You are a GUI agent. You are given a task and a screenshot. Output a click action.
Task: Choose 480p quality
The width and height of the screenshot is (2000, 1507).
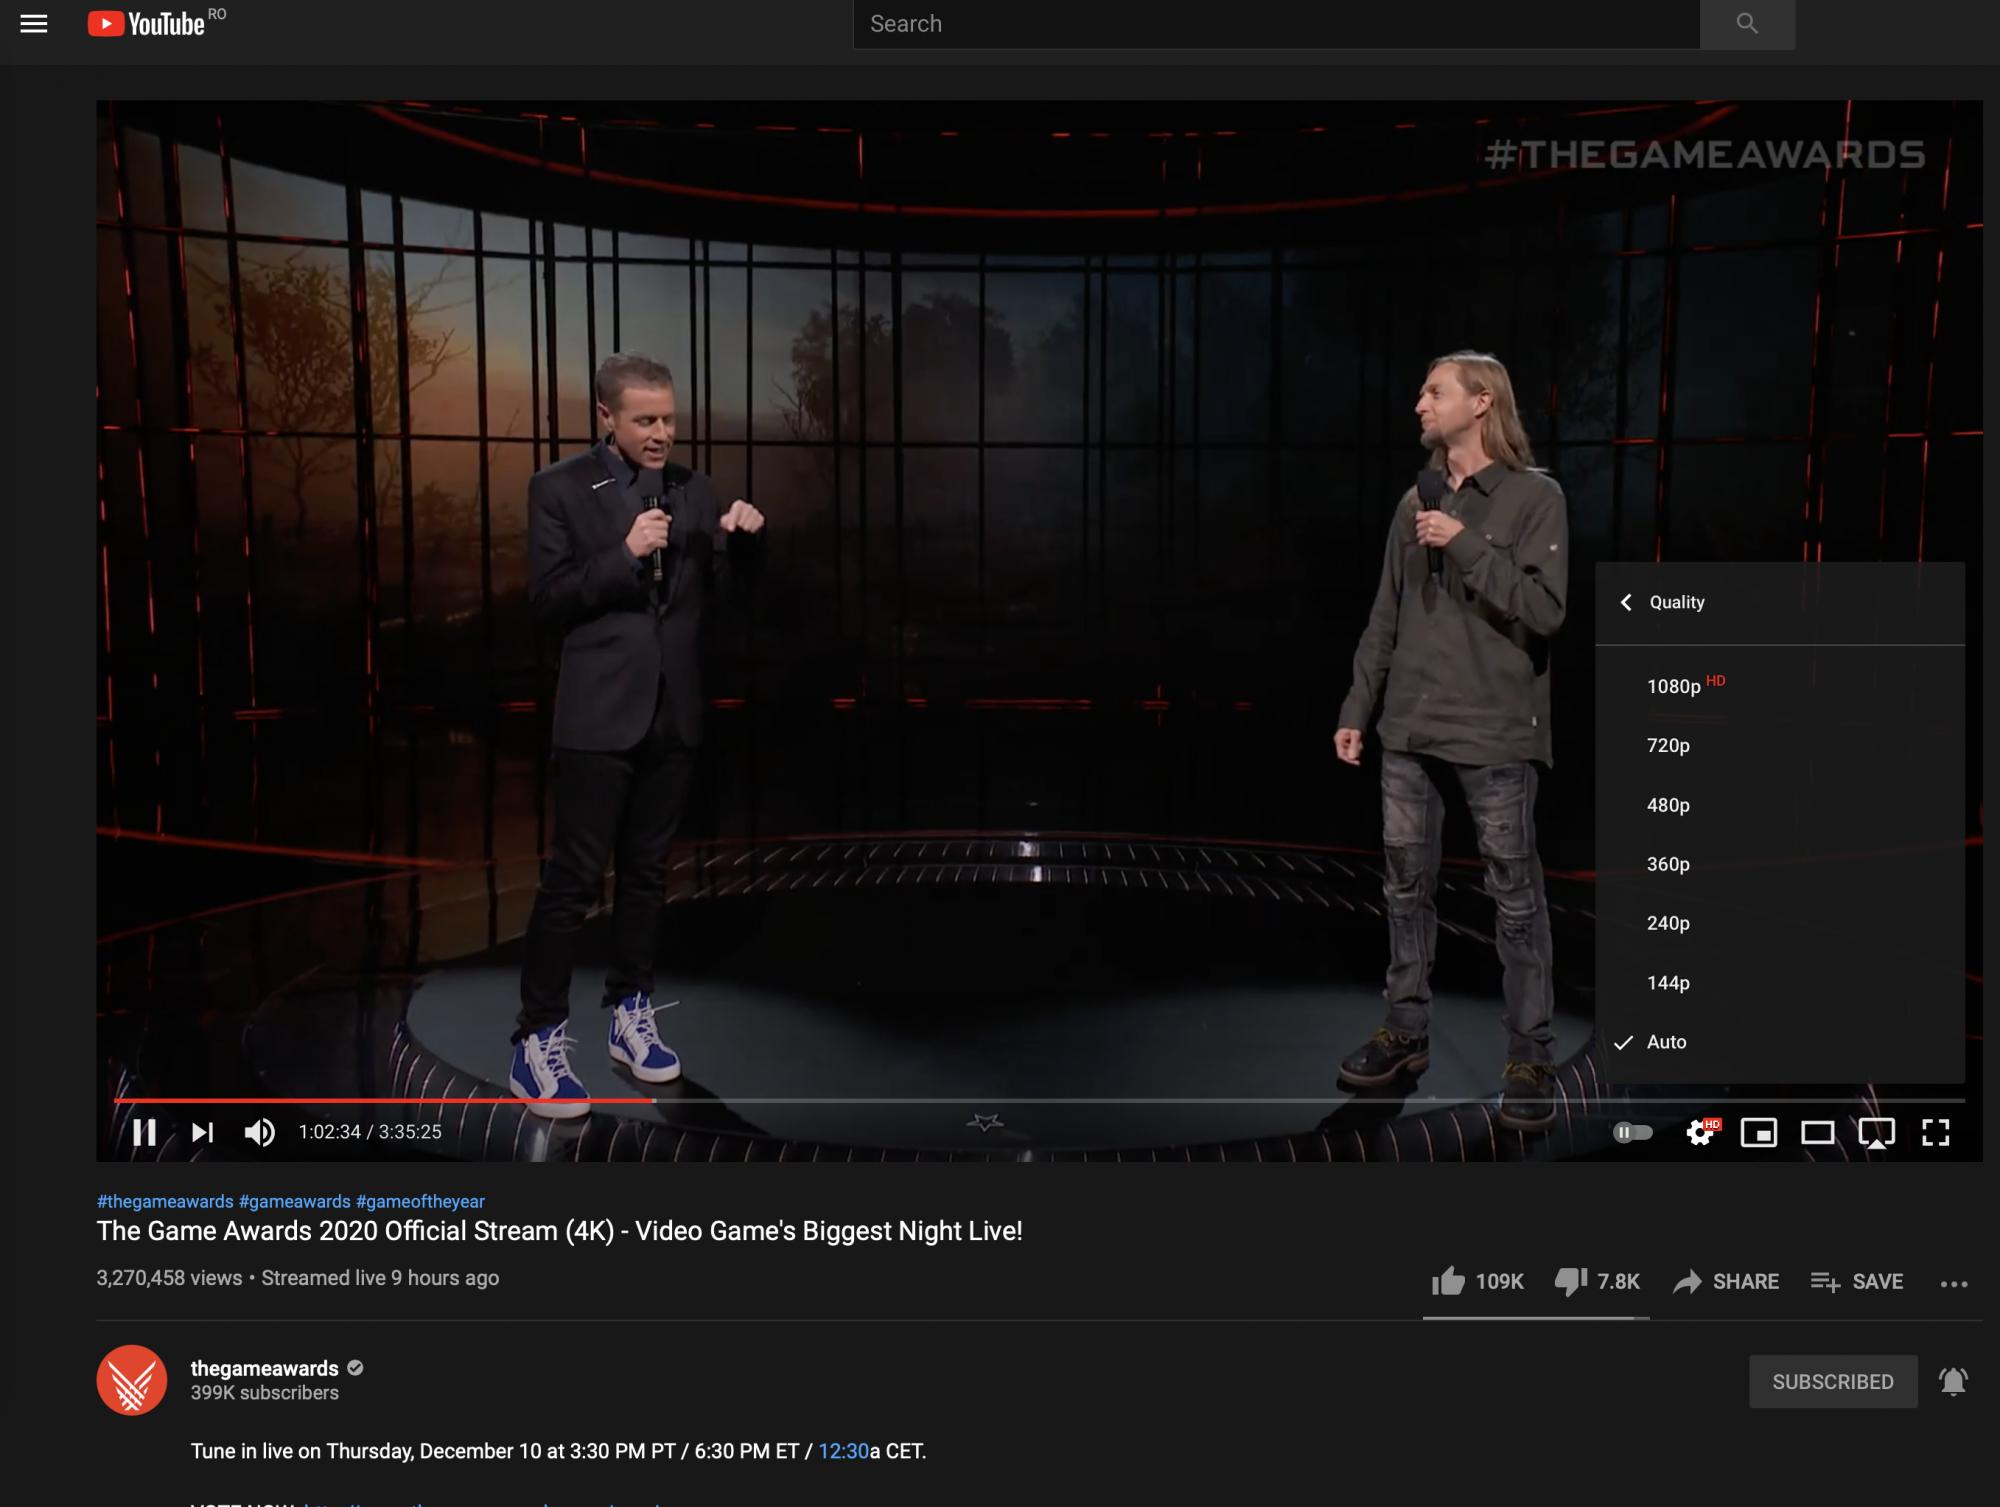[x=1668, y=805]
